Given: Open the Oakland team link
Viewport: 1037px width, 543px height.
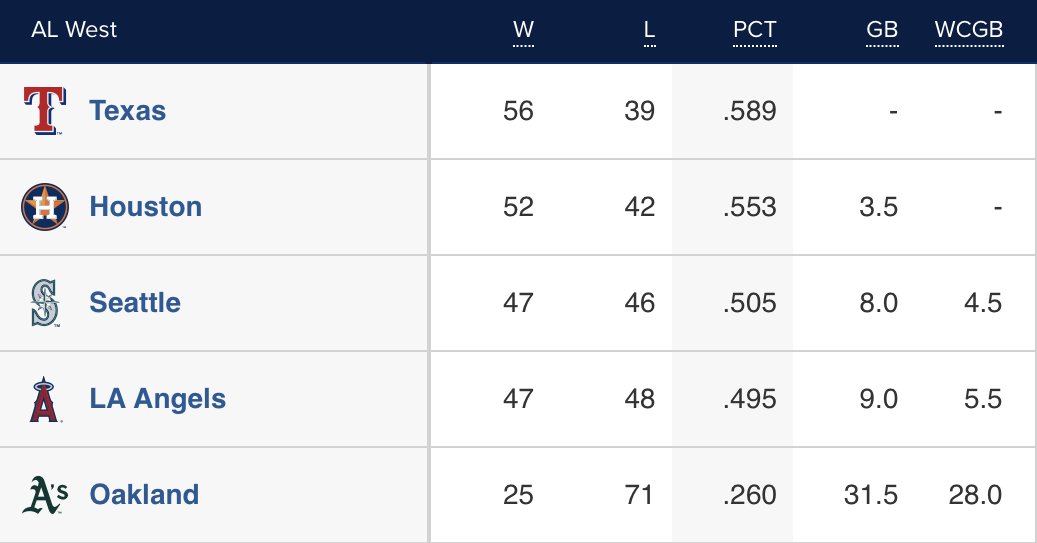Looking at the screenshot, I should (x=144, y=495).
